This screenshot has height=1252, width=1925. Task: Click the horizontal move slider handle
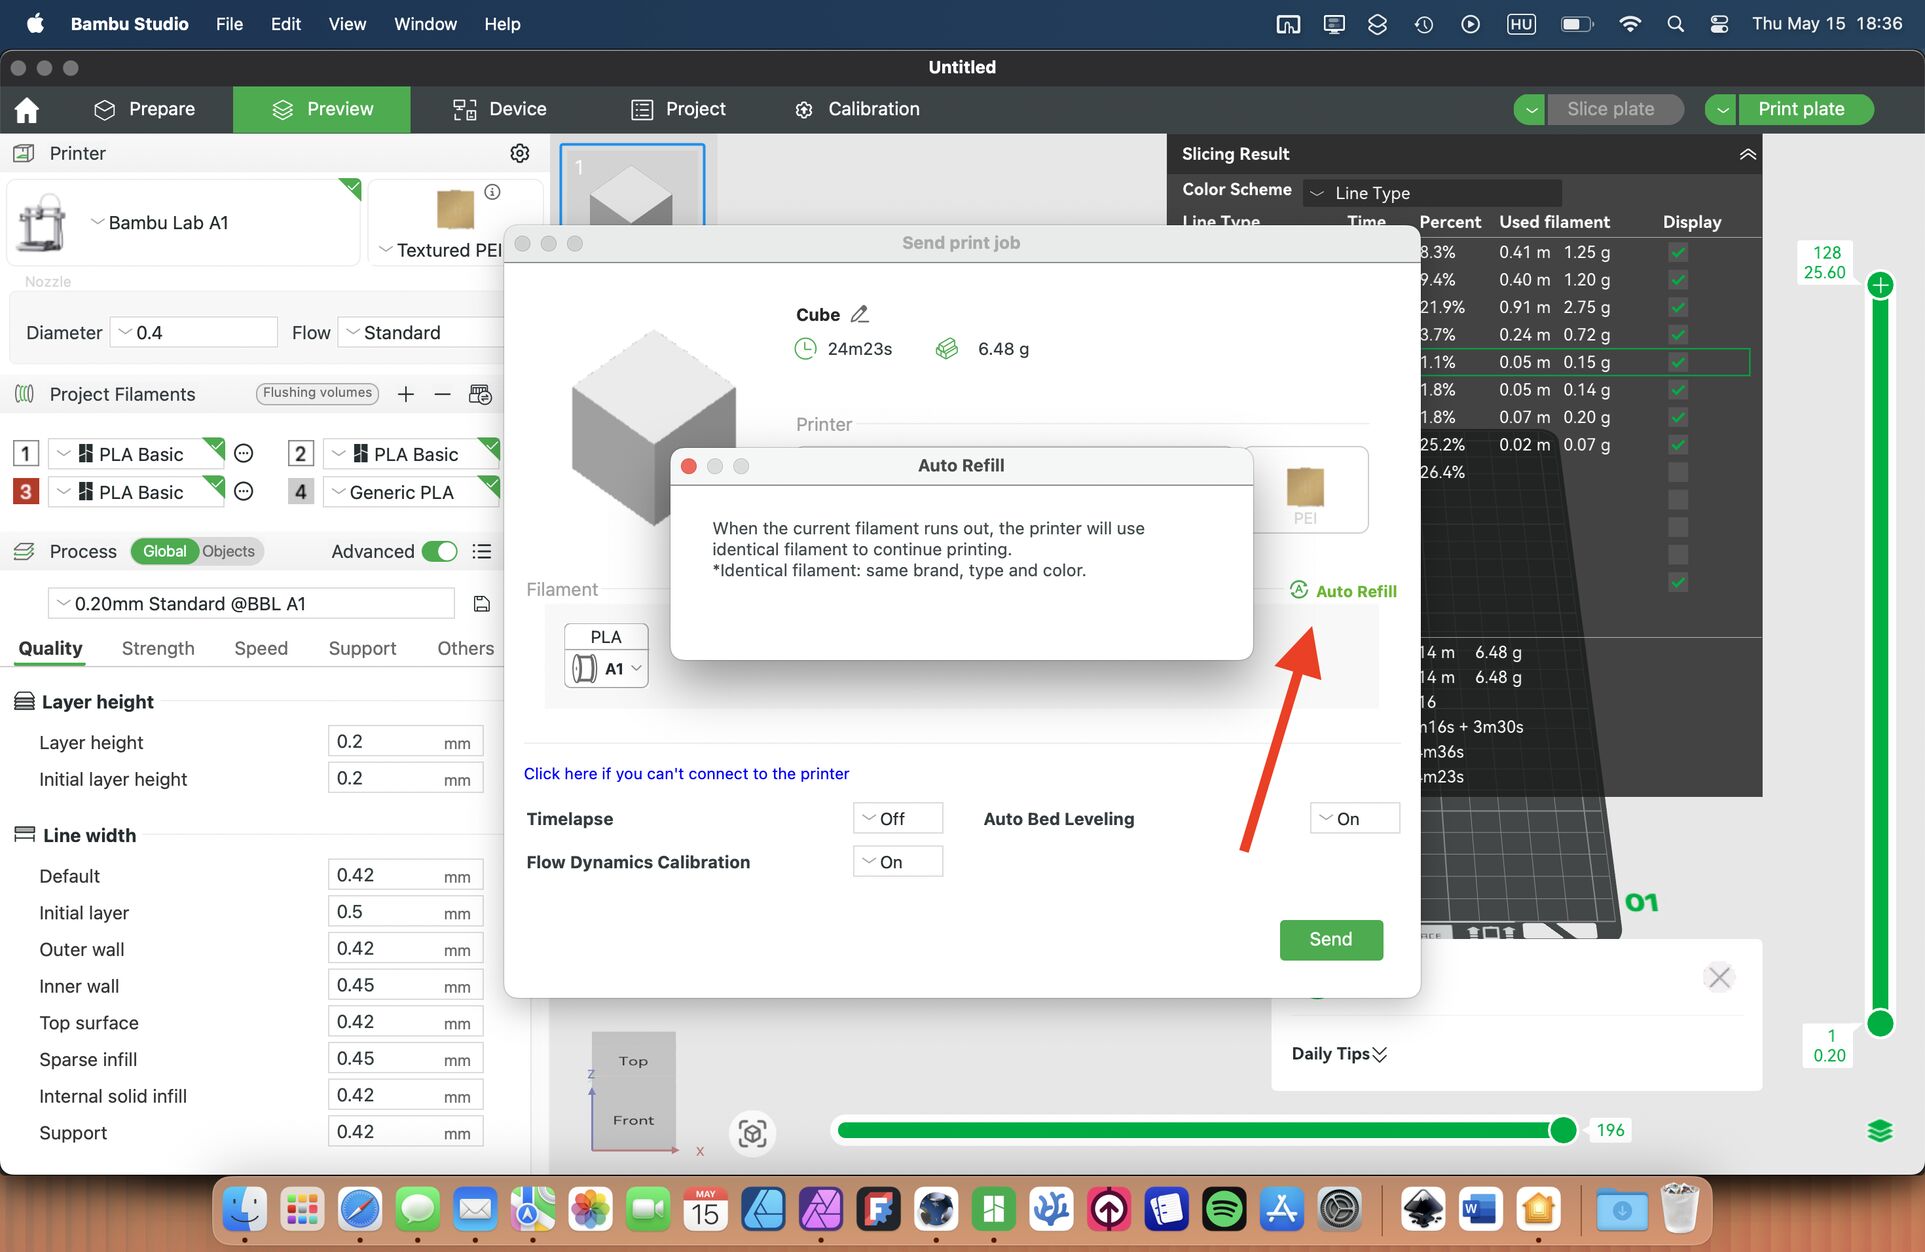pyautogui.click(x=1562, y=1130)
